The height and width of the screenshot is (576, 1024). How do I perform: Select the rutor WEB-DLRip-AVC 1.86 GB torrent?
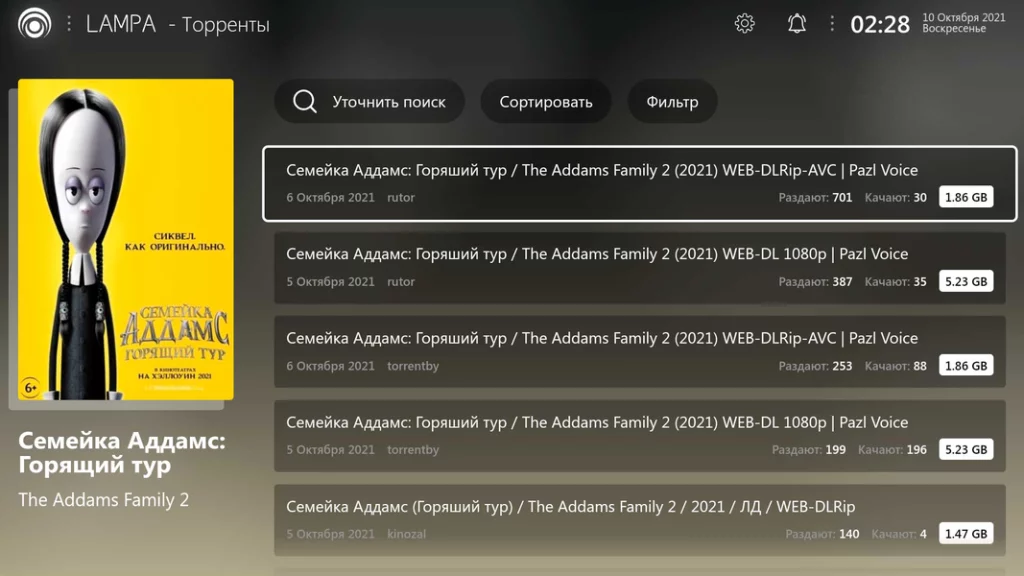pos(639,184)
